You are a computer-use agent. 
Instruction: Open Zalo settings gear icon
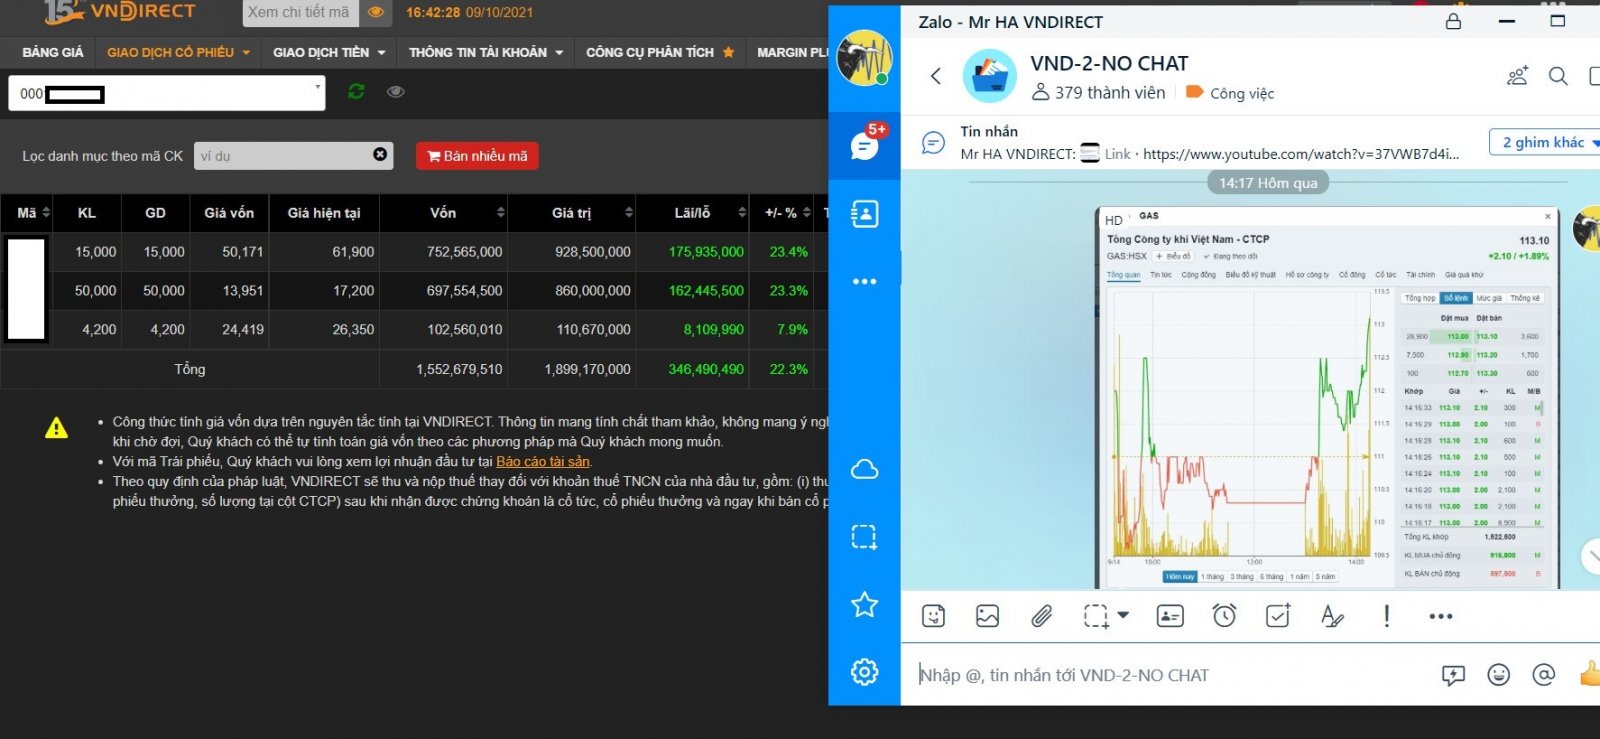point(865,672)
